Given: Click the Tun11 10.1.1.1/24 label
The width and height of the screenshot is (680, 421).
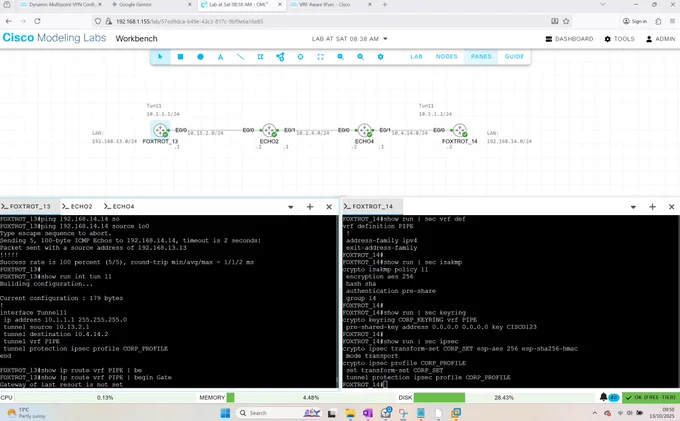Looking at the screenshot, I should click(x=163, y=110).
